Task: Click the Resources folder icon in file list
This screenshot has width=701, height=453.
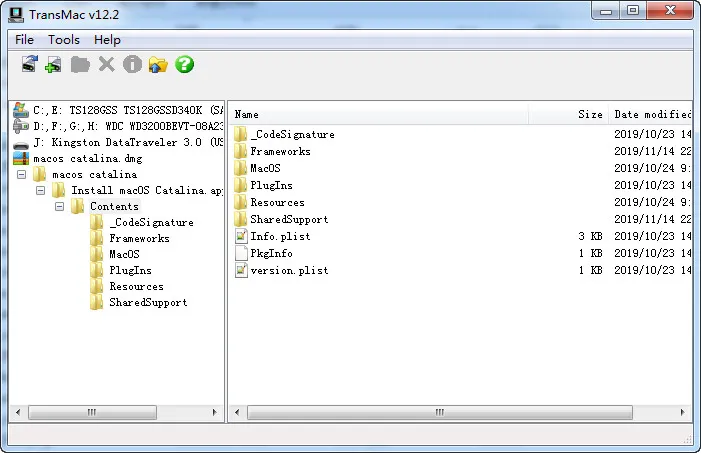Action: (x=241, y=202)
